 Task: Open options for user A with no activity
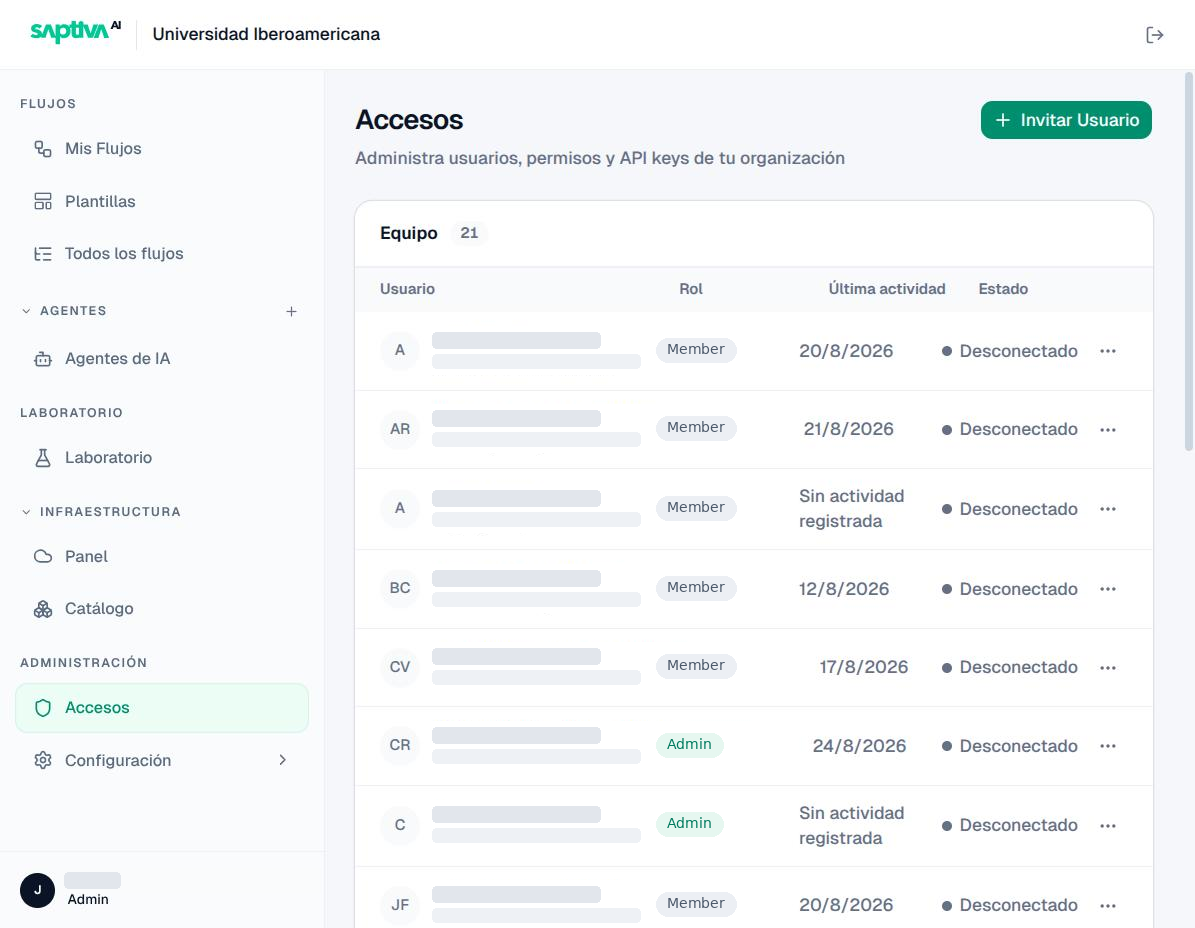click(1107, 509)
